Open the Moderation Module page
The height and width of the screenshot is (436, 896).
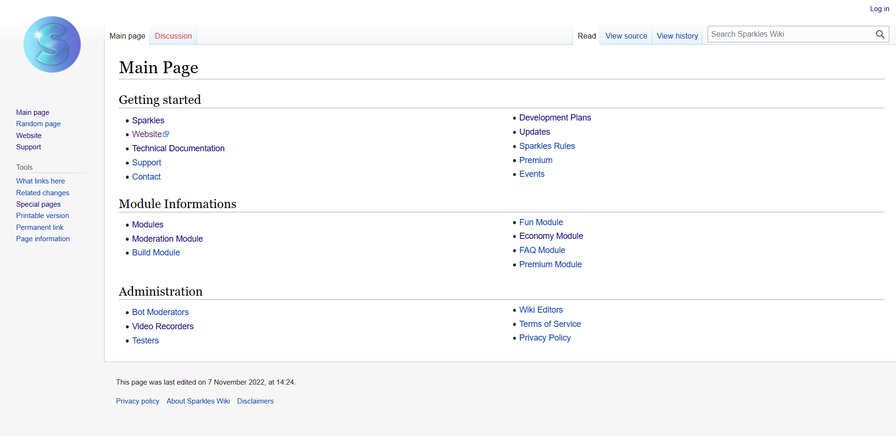click(167, 239)
